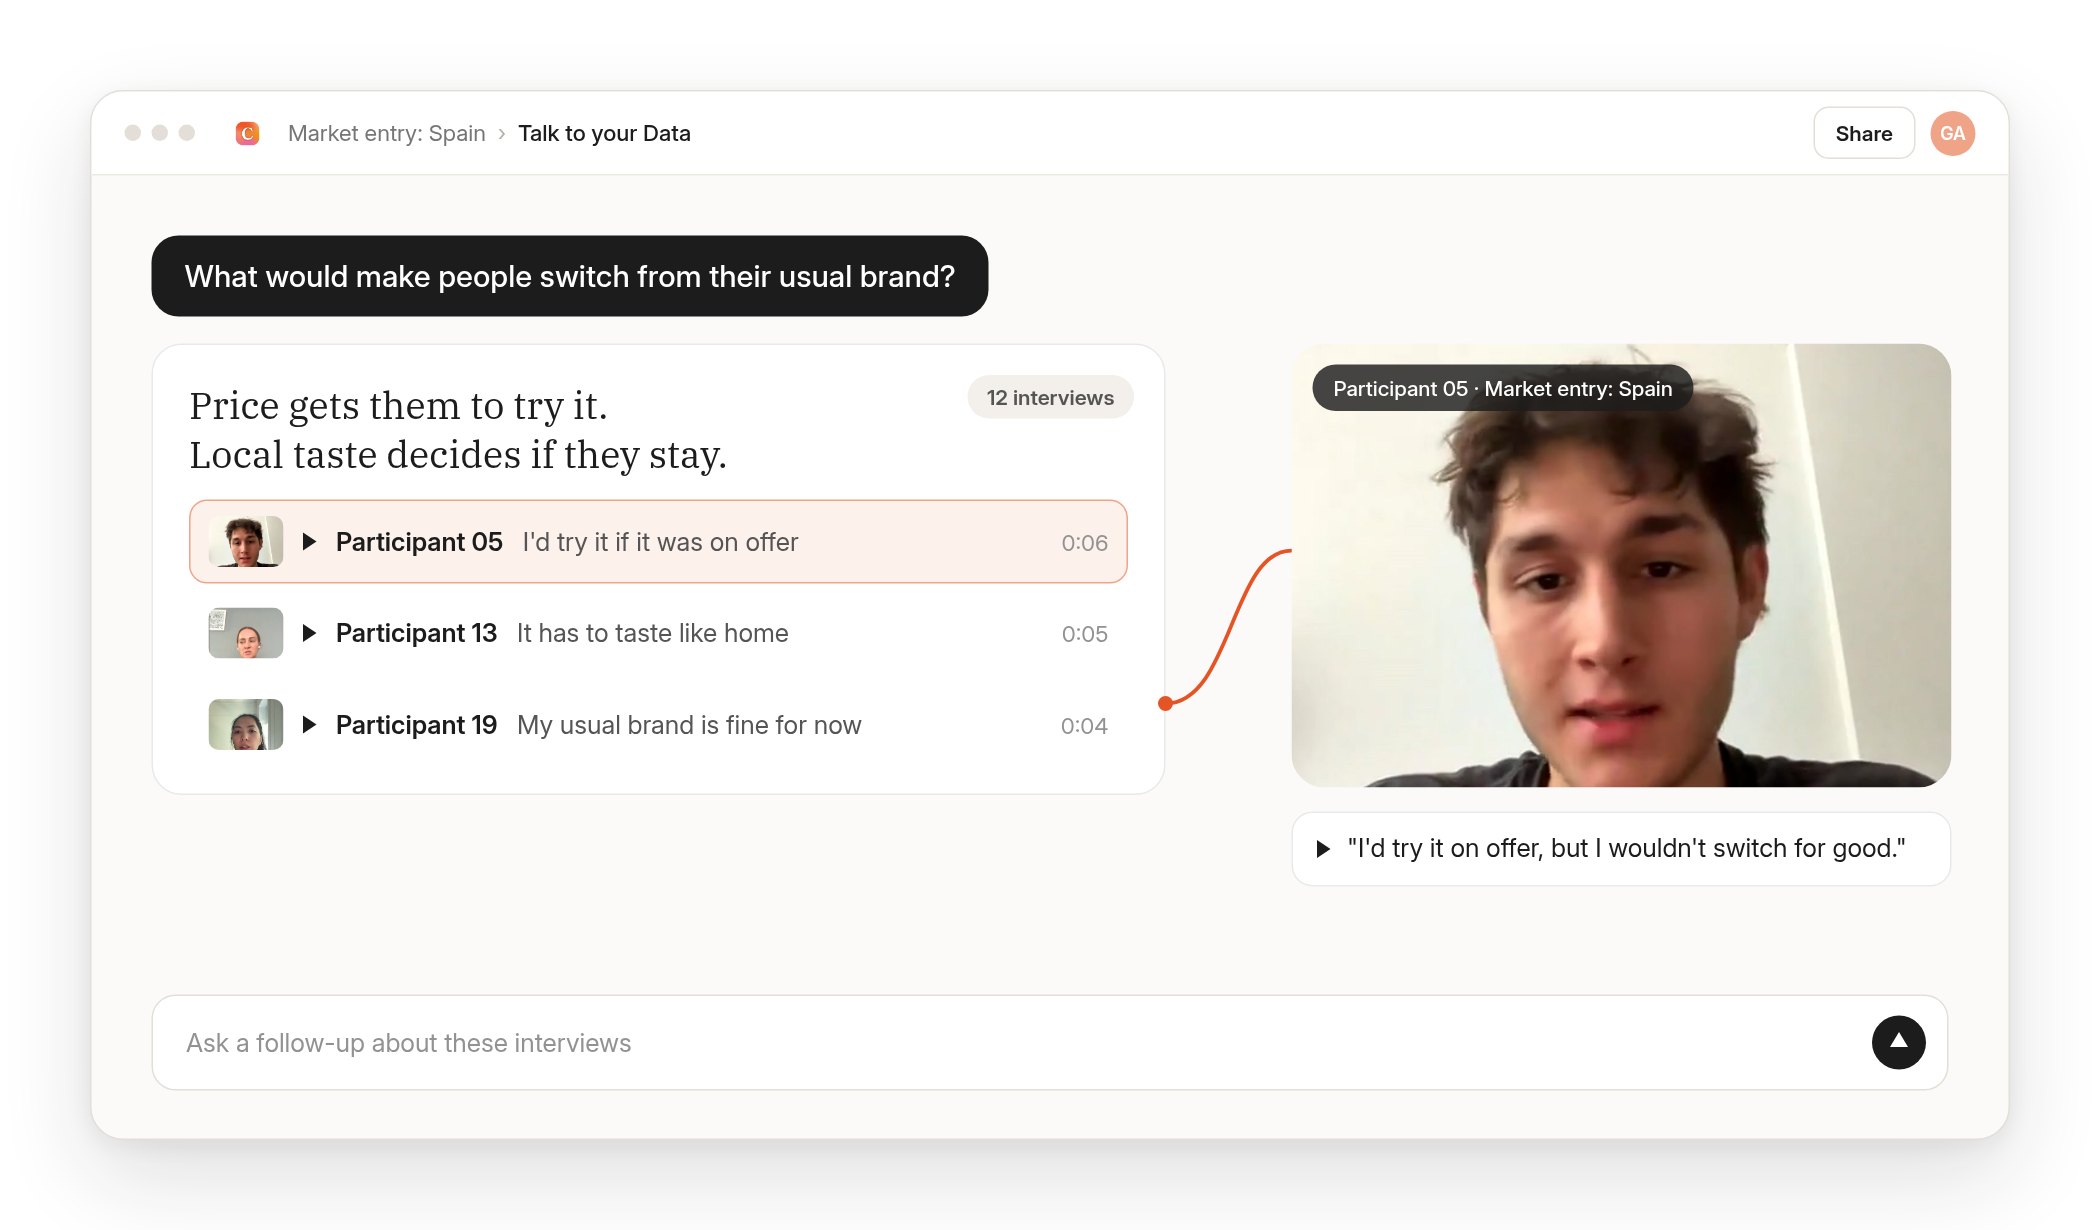Select "My usual brand is fine for now" quote

[689, 725]
